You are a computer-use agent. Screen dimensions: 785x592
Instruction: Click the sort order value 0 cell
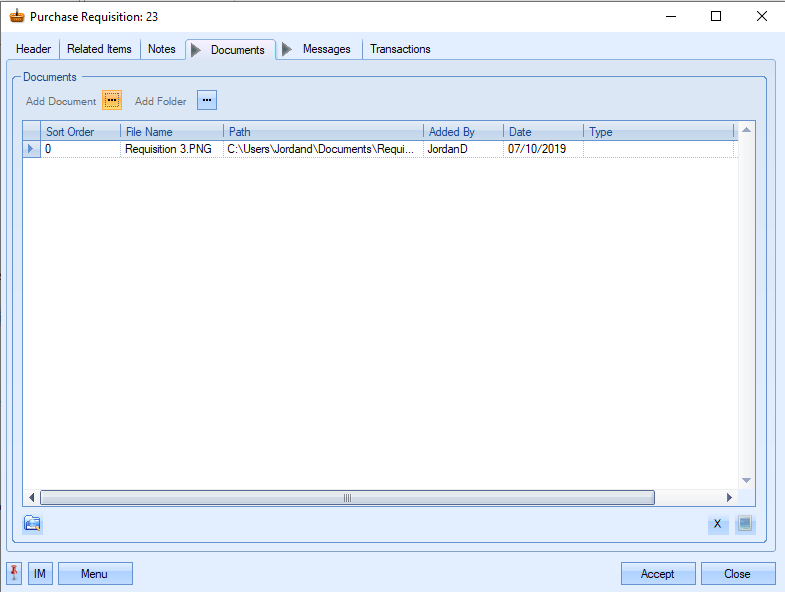81,149
